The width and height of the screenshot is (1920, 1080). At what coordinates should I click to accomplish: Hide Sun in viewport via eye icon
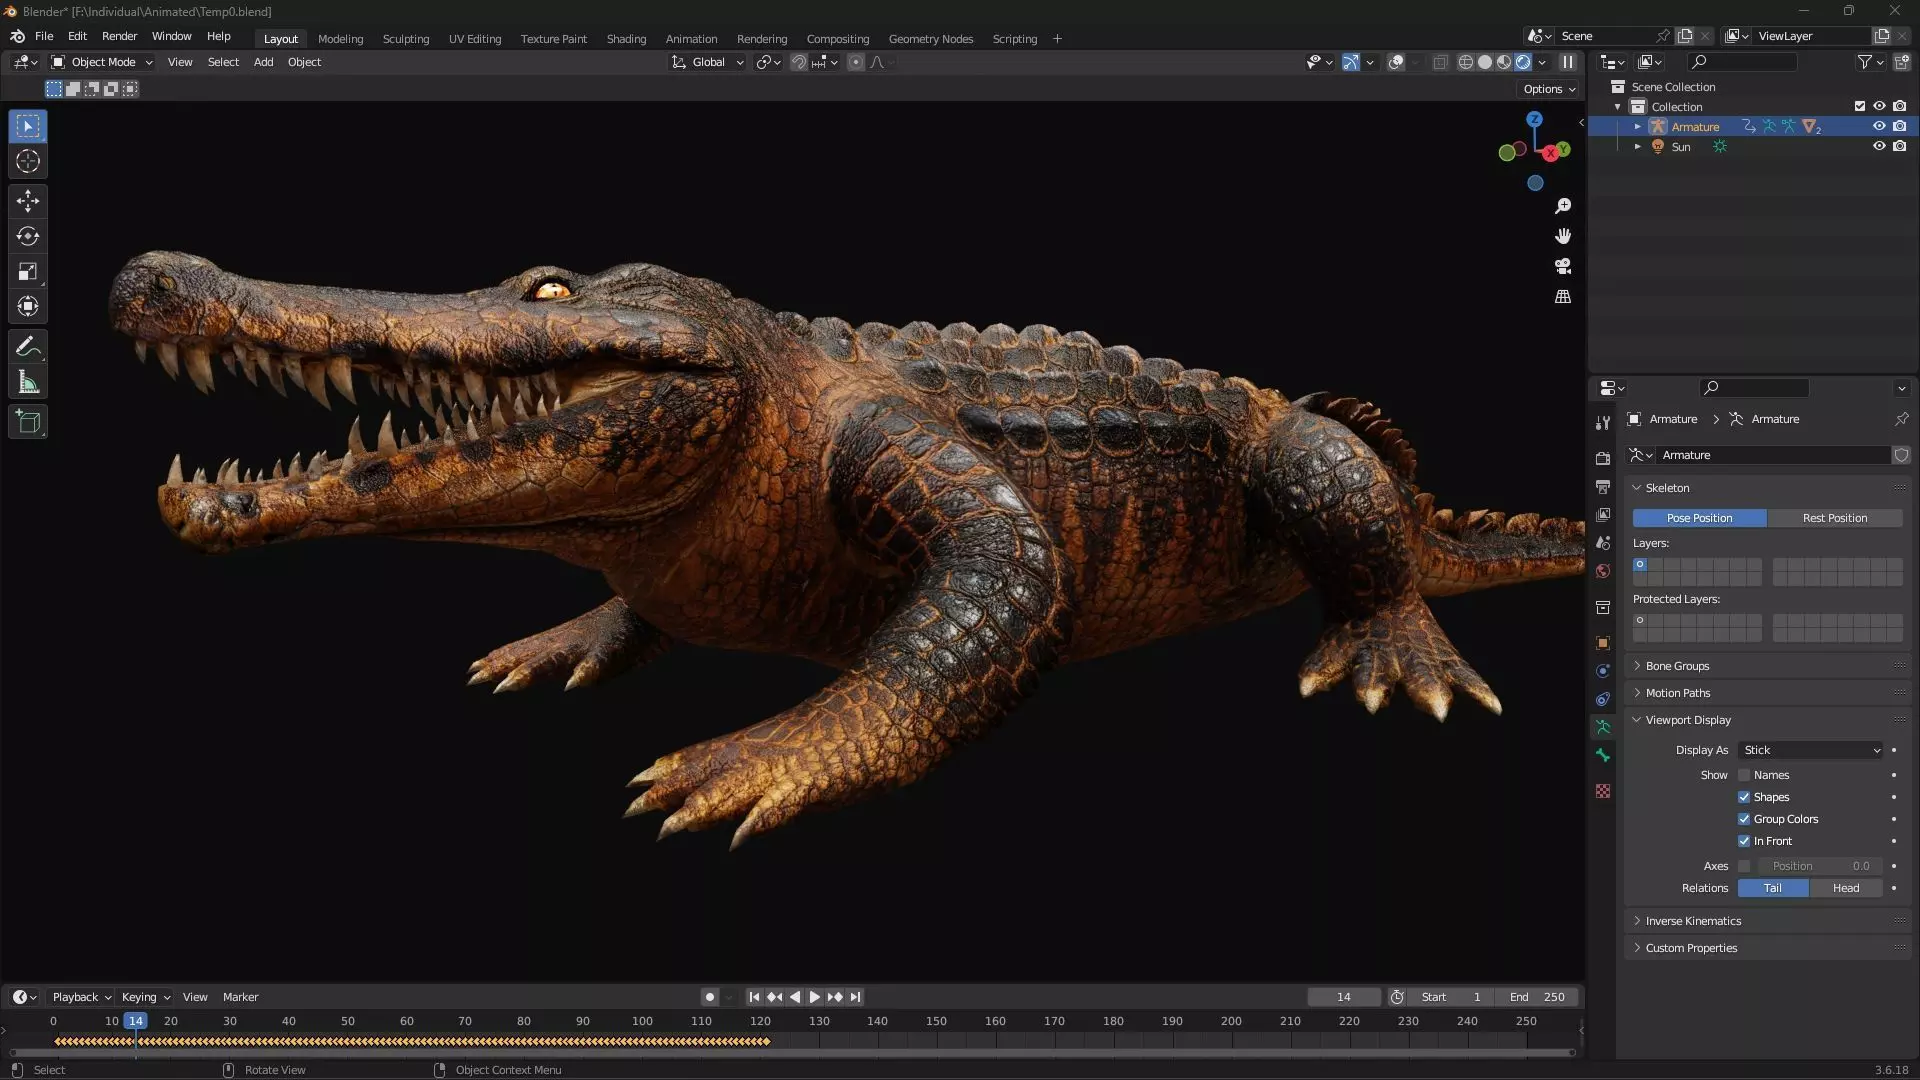[x=1879, y=146]
